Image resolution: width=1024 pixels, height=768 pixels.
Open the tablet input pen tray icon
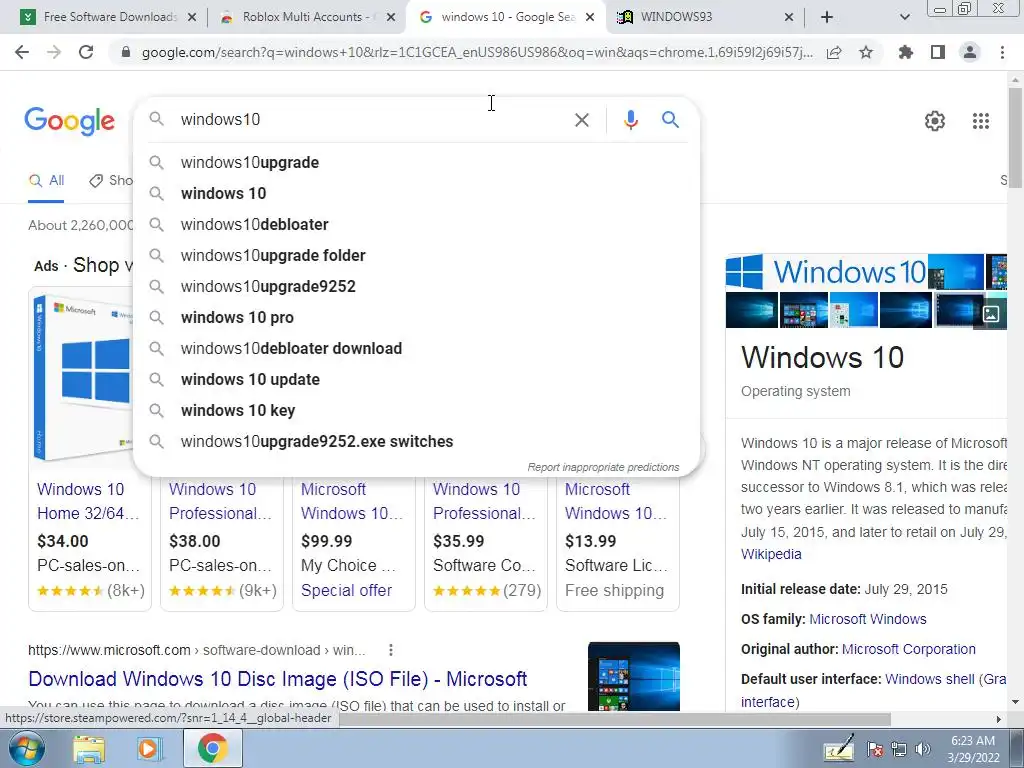pos(839,748)
